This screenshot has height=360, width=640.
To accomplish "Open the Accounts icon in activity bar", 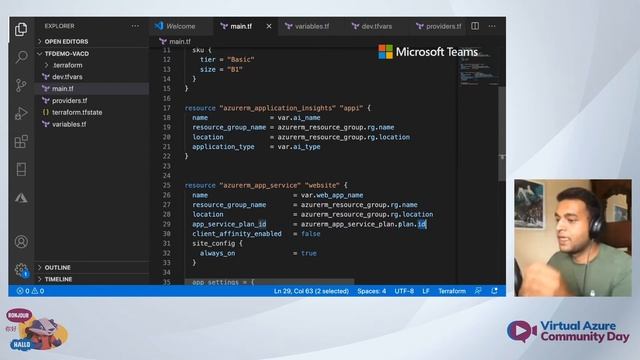I will [x=21, y=242].
